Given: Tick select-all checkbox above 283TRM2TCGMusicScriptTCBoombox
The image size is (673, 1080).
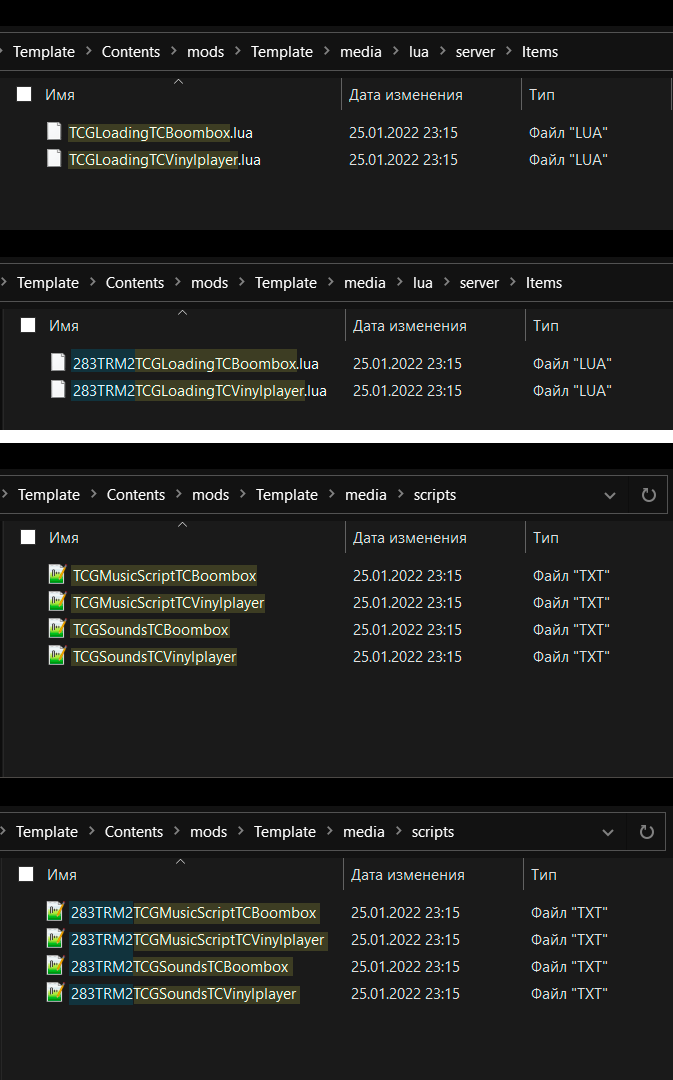Looking at the screenshot, I should [x=26, y=875].
